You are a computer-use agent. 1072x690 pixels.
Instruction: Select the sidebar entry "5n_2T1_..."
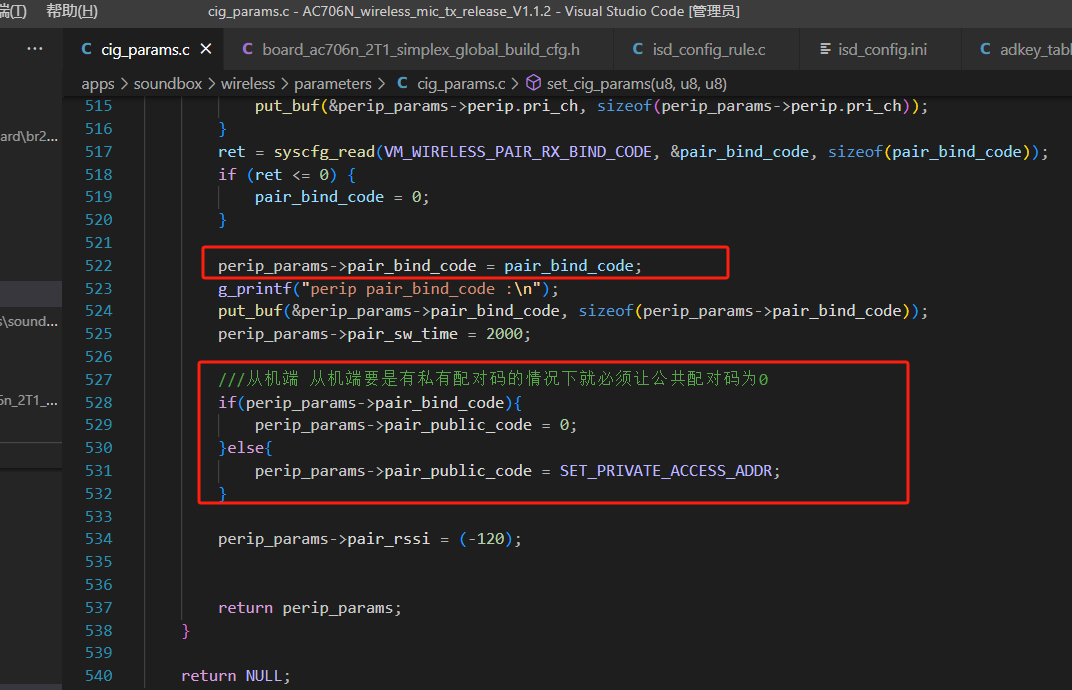pos(31,400)
